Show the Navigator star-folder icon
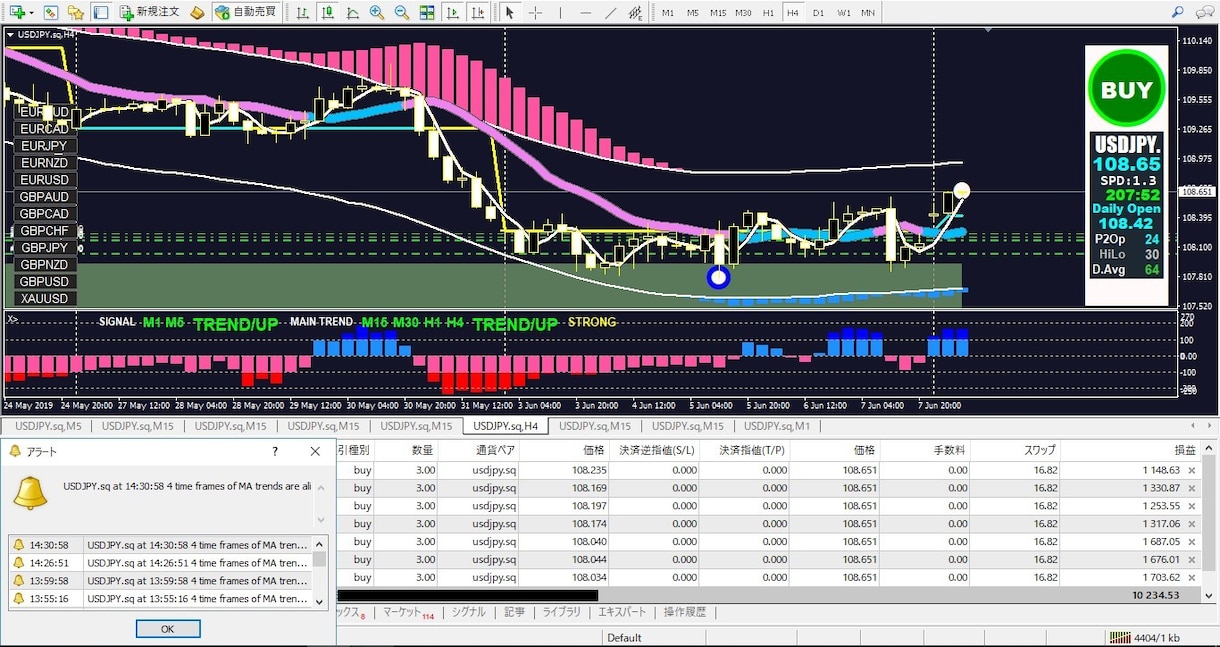The height and width of the screenshot is (647, 1220). (x=75, y=12)
